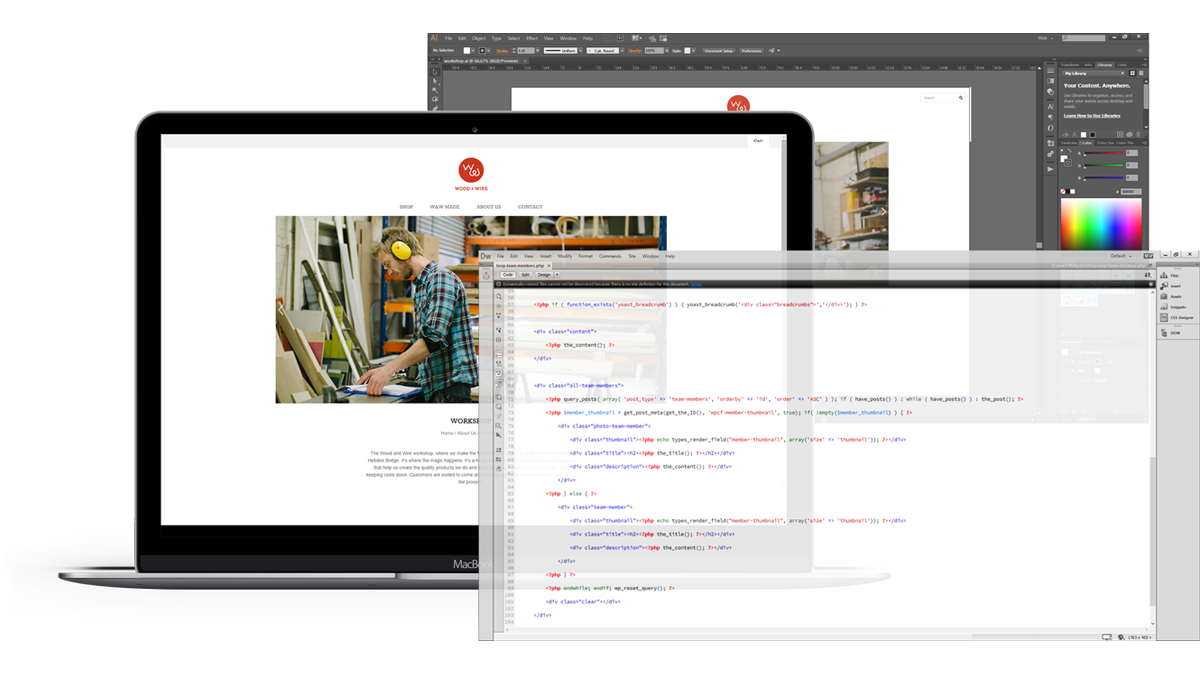Open the SHOP page in the website navigation
1200x675 pixels.
coord(406,207)
